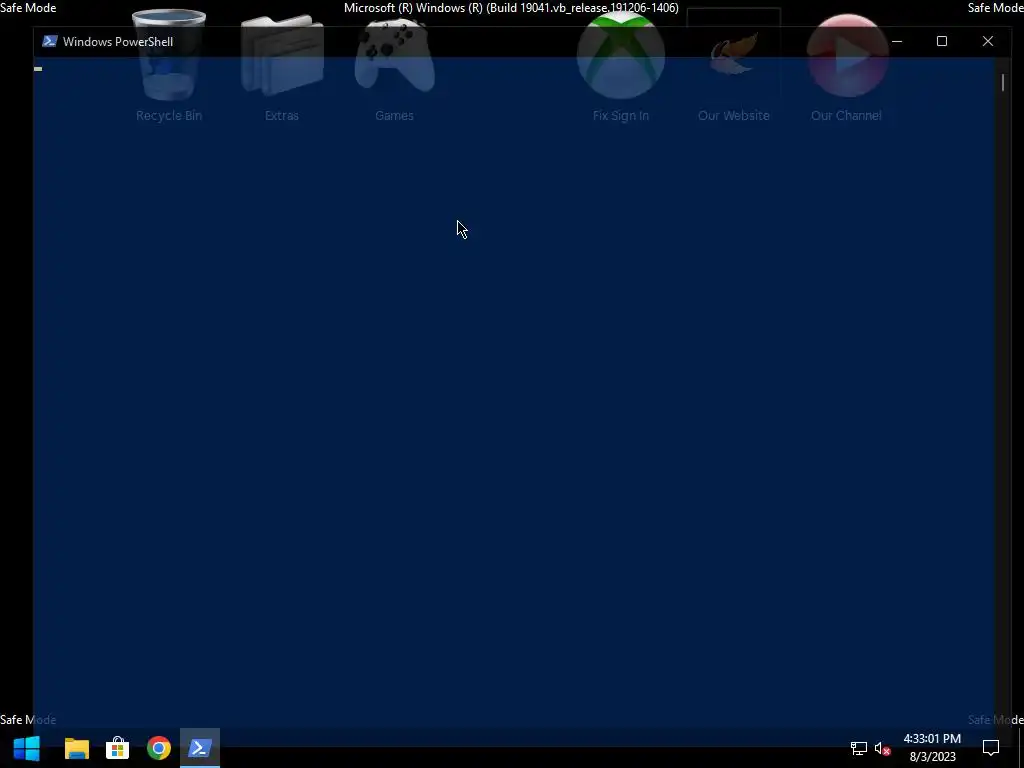Select the Our Website desktop shortcut
This screenshot has width=1024, height=768.
[733, 66]
